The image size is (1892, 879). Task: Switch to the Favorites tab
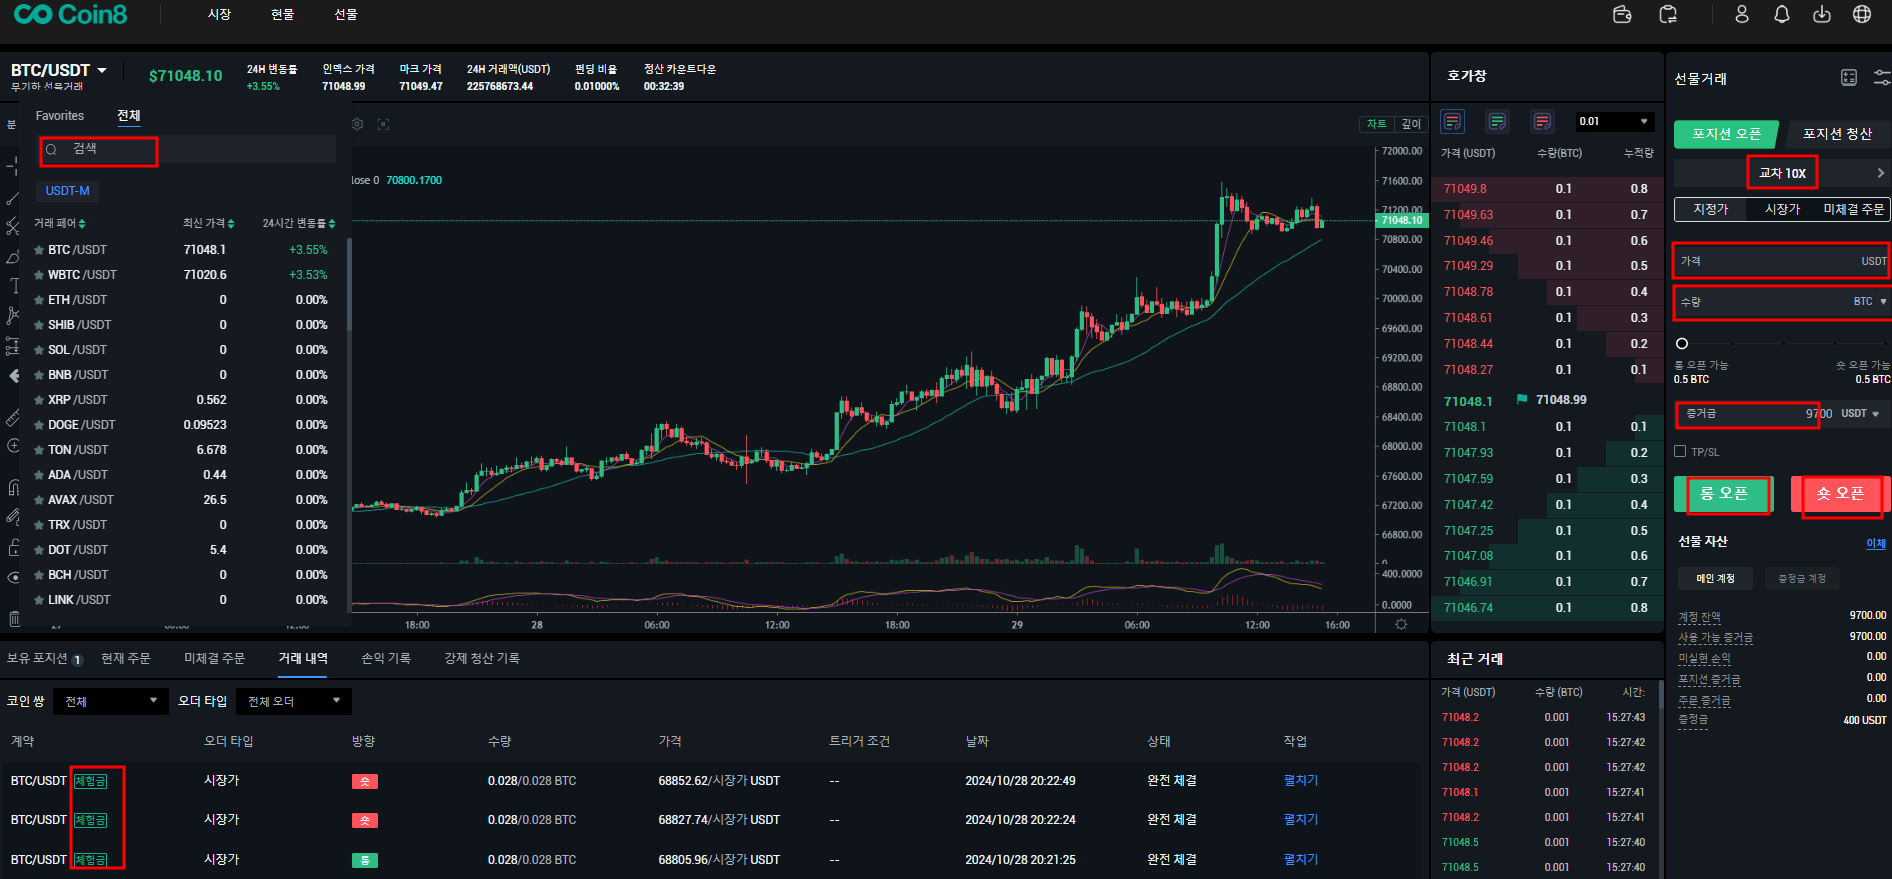point(60,116)
